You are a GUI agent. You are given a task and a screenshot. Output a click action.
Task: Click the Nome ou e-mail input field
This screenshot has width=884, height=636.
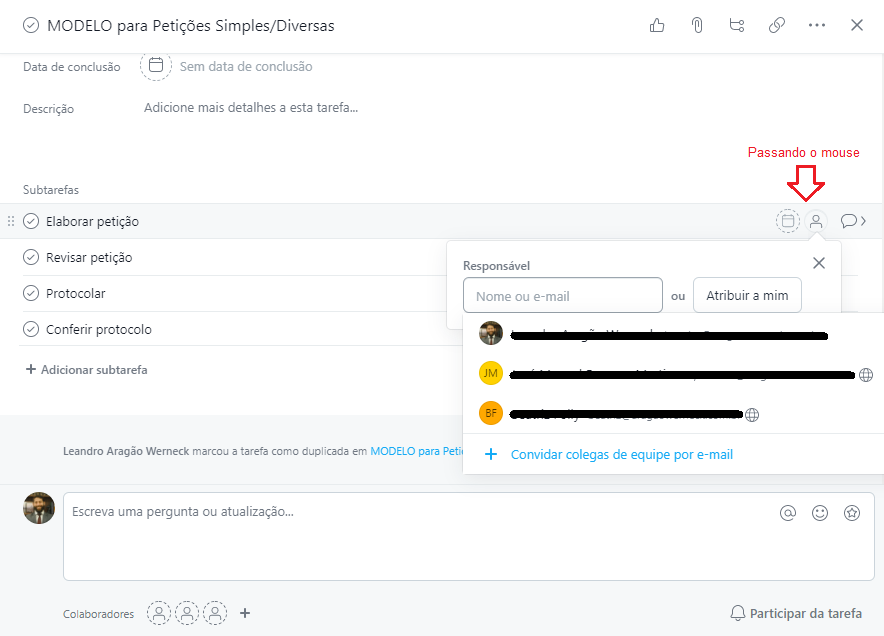point(562,296)
